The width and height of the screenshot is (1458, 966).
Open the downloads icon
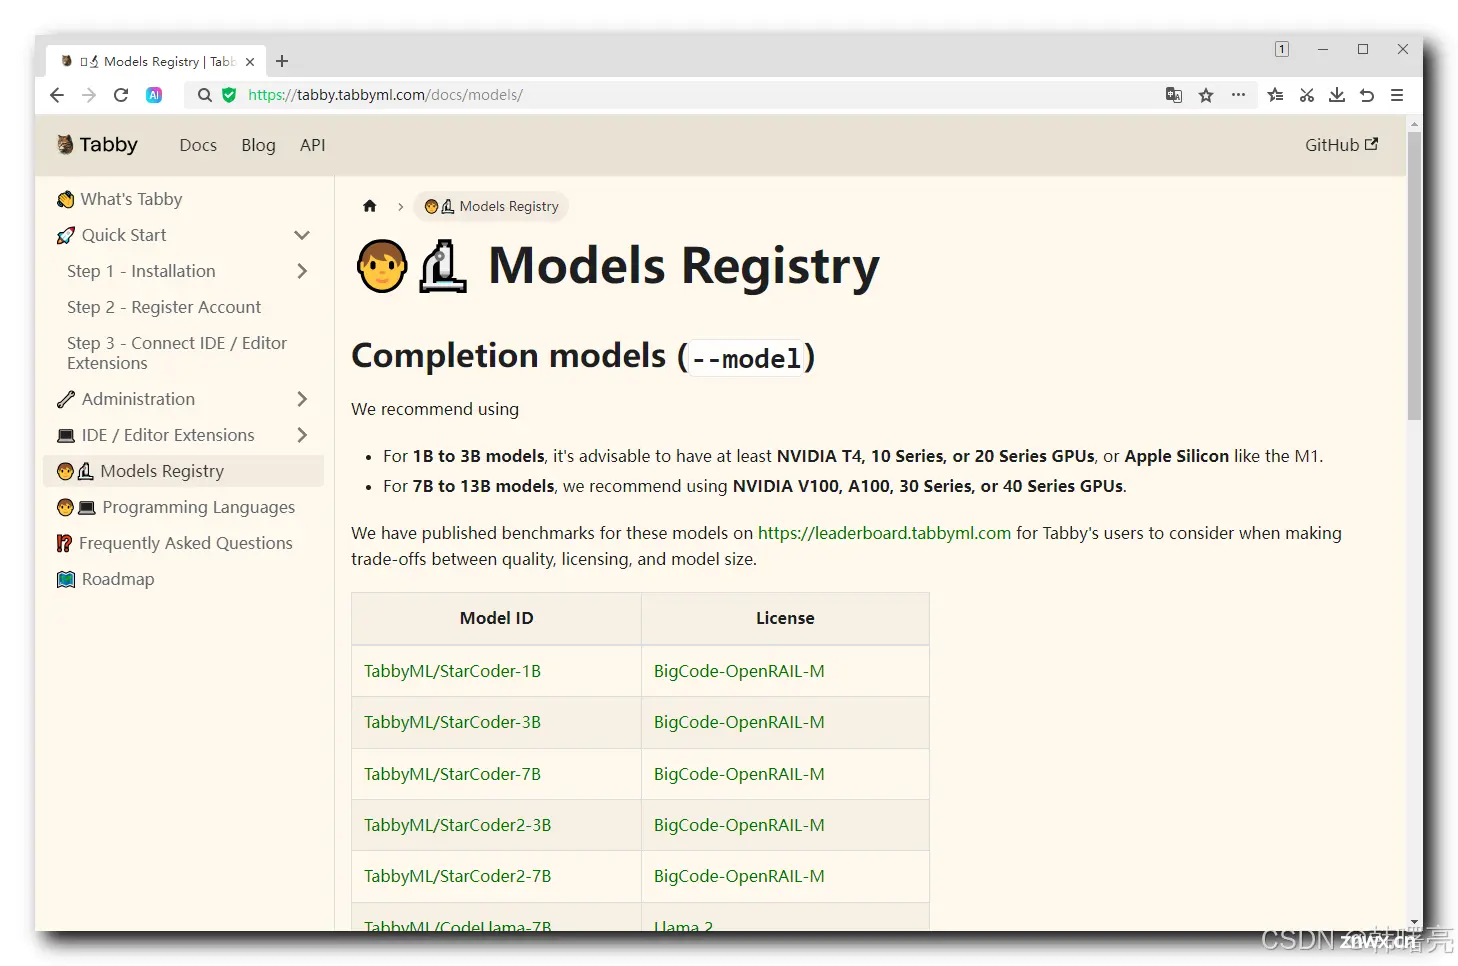click(x=1337, y=95)
